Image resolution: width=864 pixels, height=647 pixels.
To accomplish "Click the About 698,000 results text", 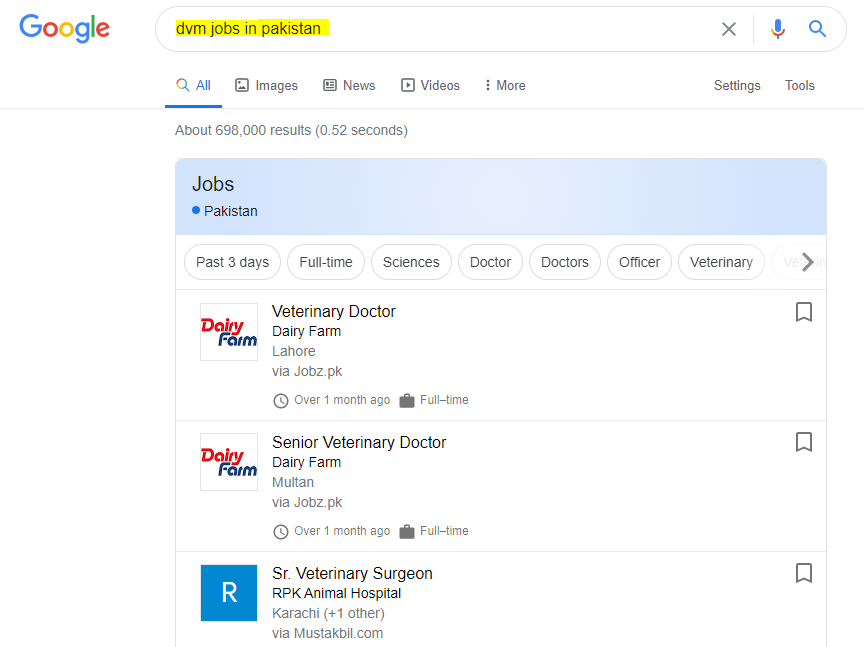I will click(291, 130).
